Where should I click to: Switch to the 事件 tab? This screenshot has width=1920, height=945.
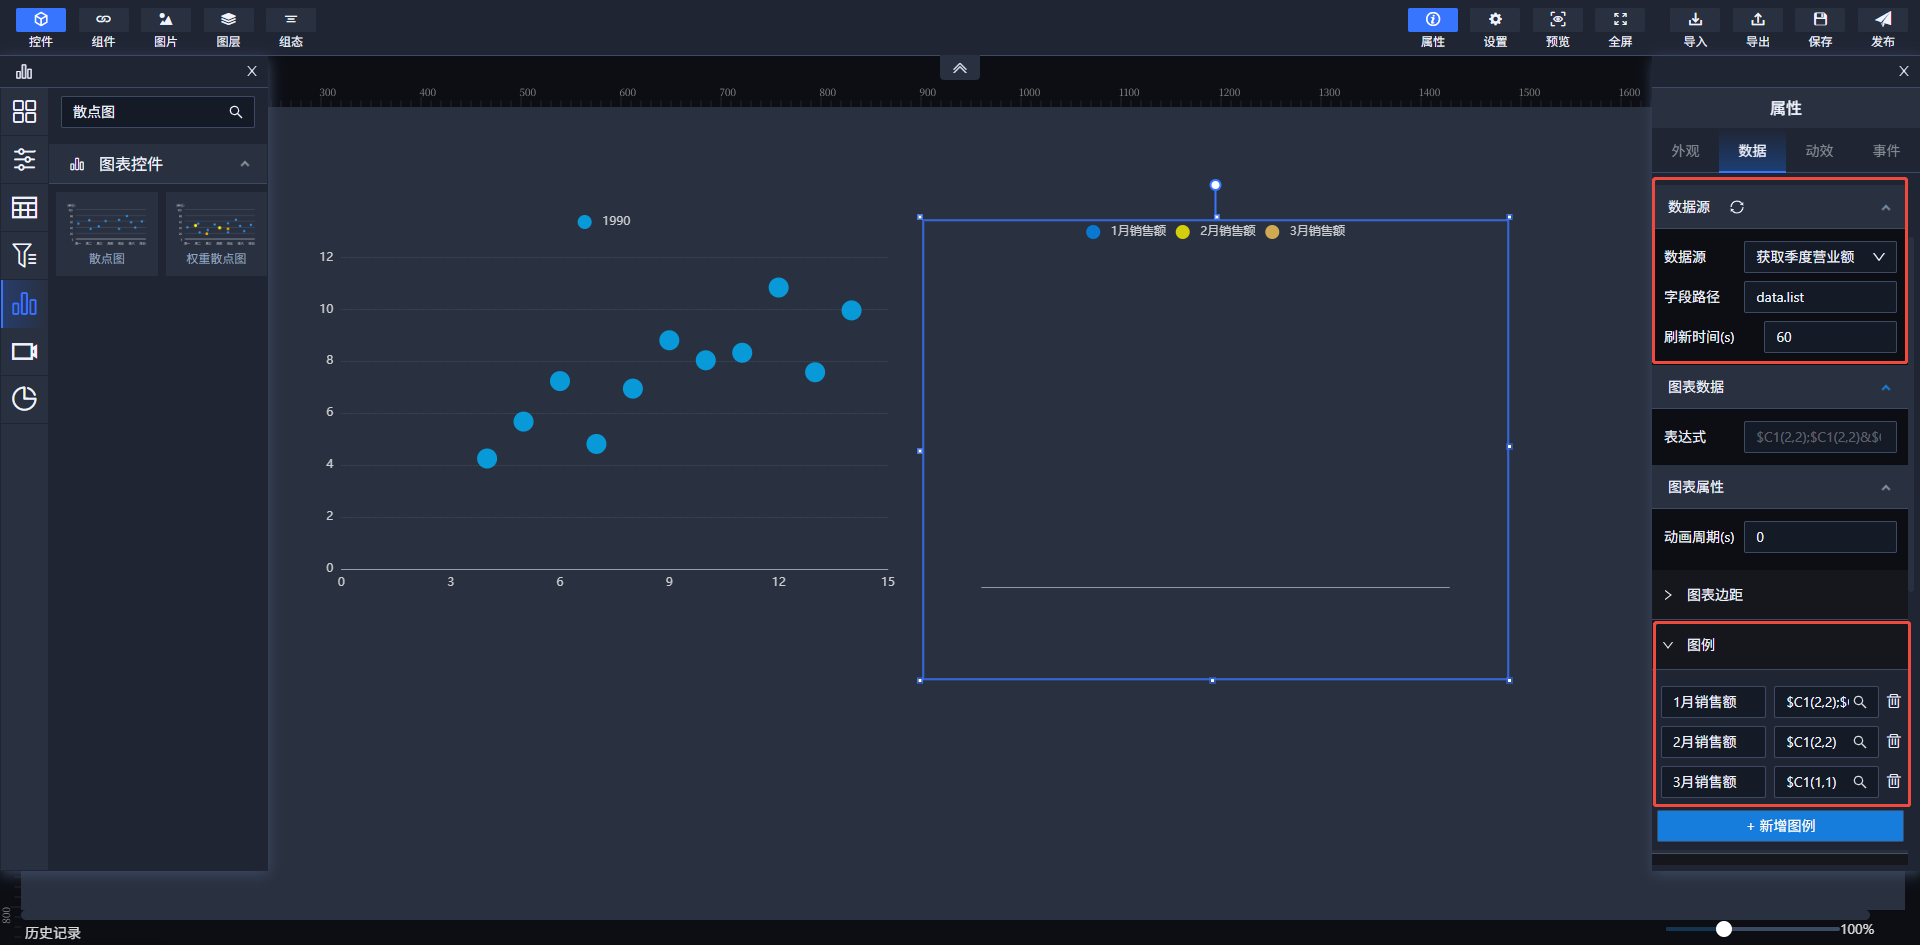point(1886,151)
